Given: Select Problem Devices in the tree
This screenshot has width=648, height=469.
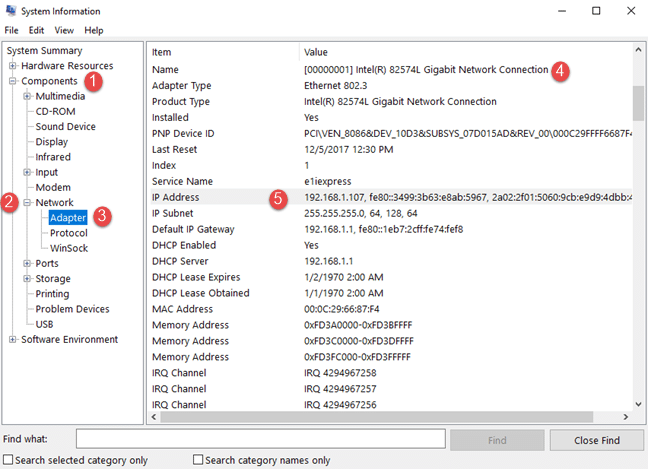Looking at the screenshot, I should click(72, 309).
